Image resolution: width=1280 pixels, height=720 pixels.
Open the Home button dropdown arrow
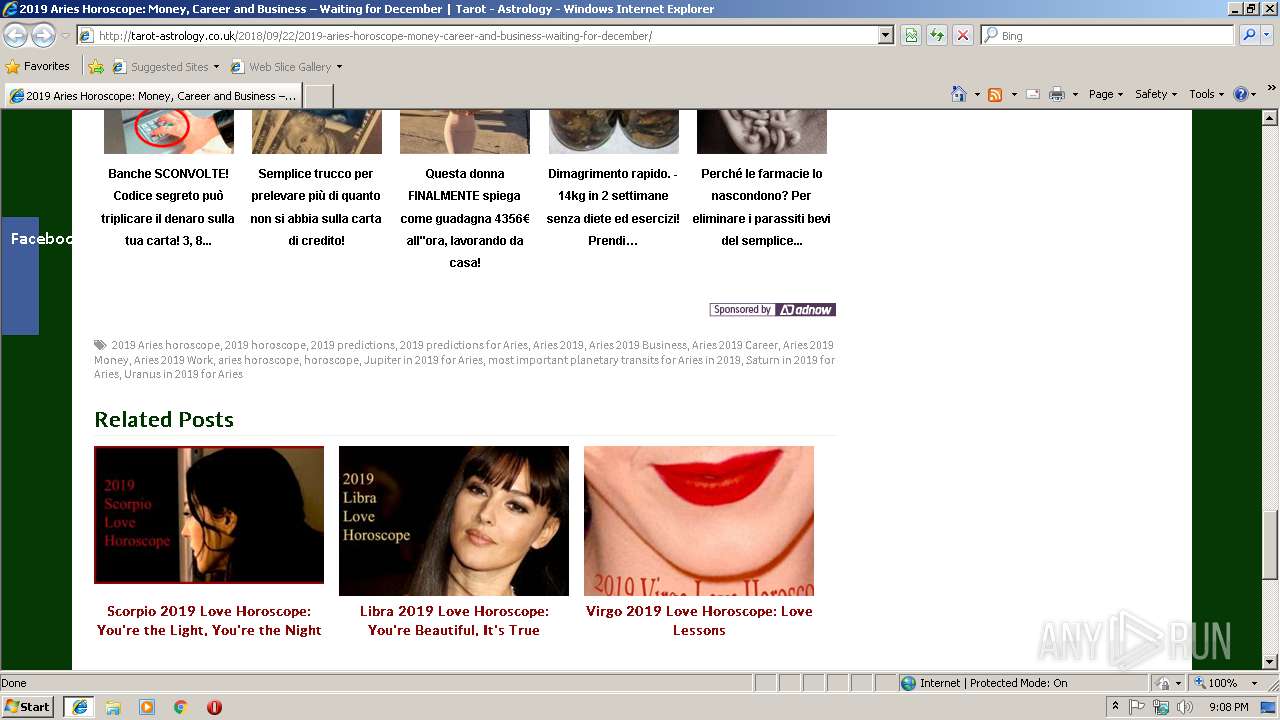click(977, 94)
